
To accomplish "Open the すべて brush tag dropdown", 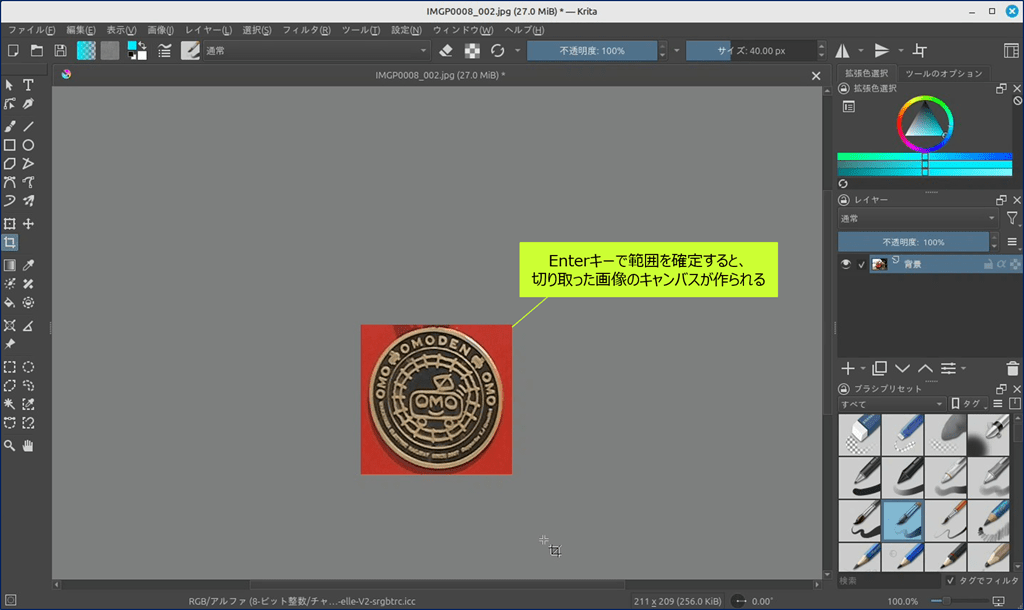I will click(891, 404).
